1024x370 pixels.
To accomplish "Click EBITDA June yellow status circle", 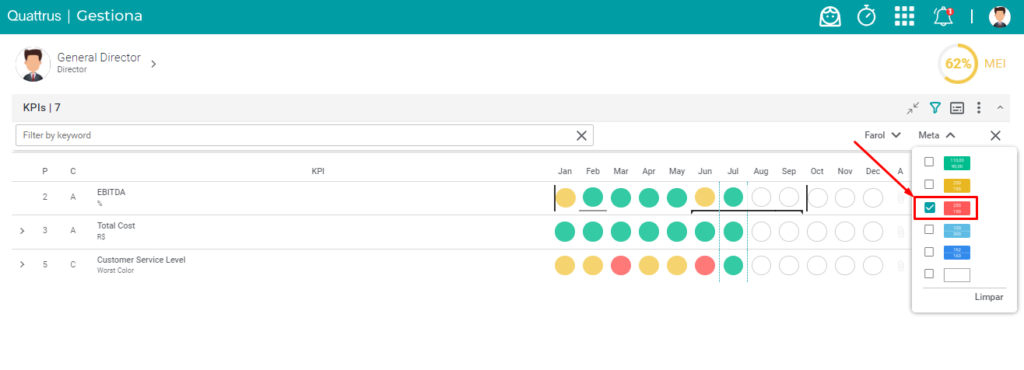I will 705,197.
